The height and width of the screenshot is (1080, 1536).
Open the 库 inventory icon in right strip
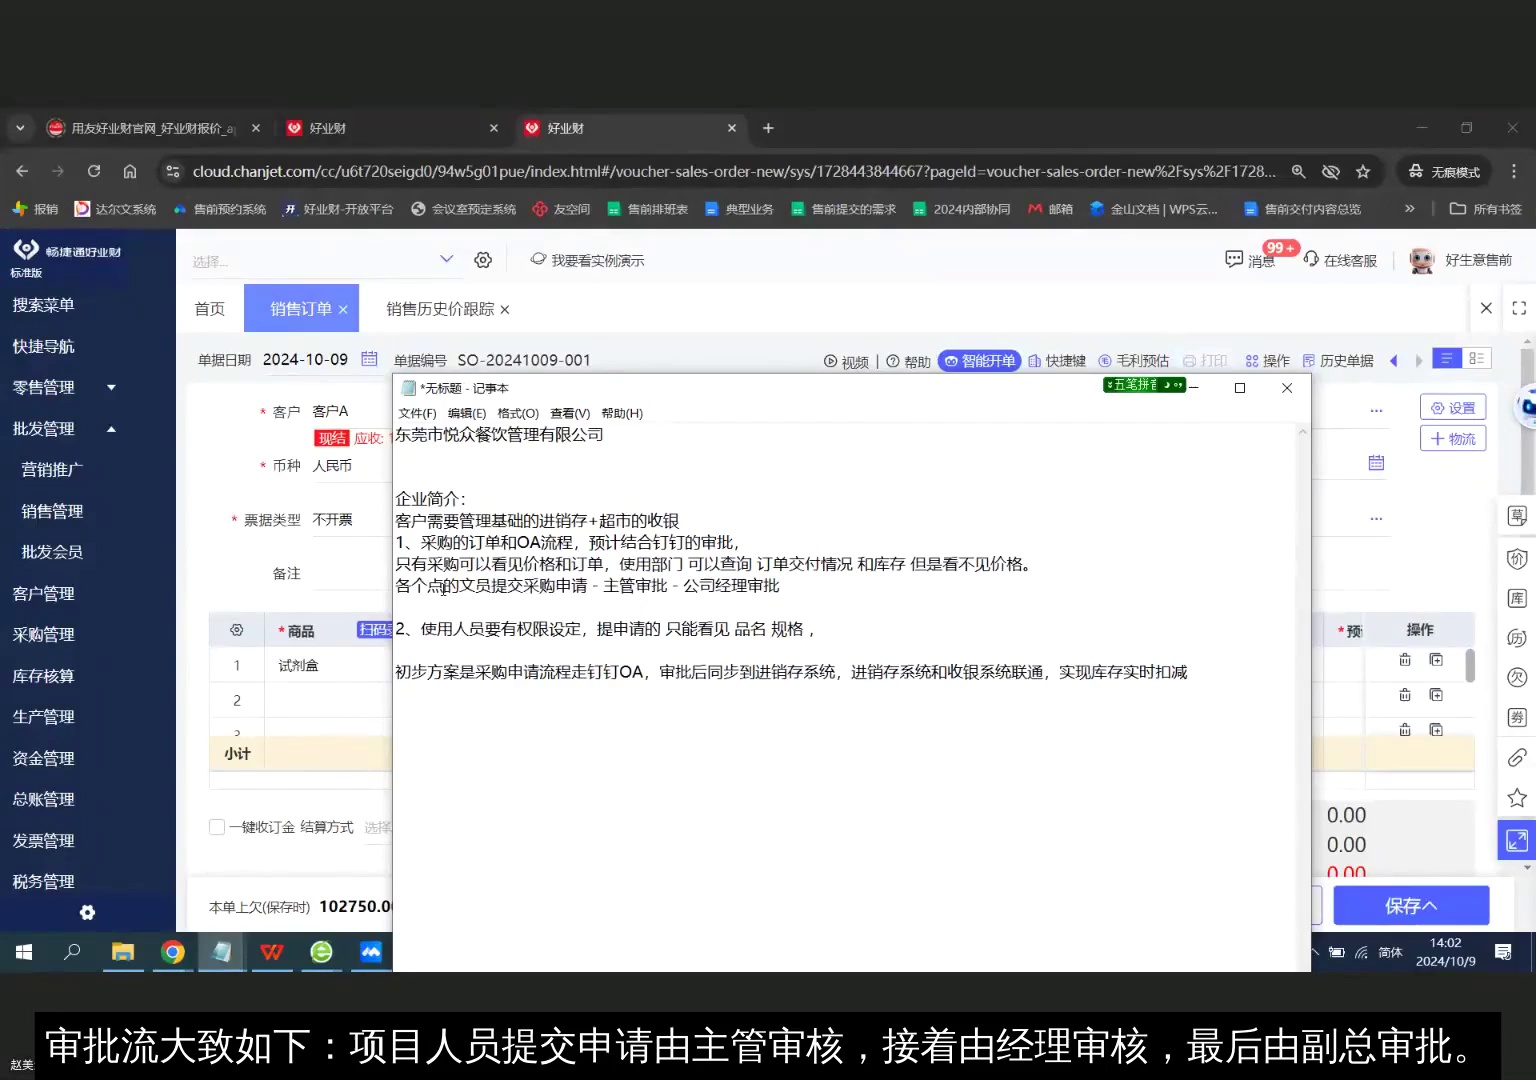pyautogui.click(x=1516, y=597)
